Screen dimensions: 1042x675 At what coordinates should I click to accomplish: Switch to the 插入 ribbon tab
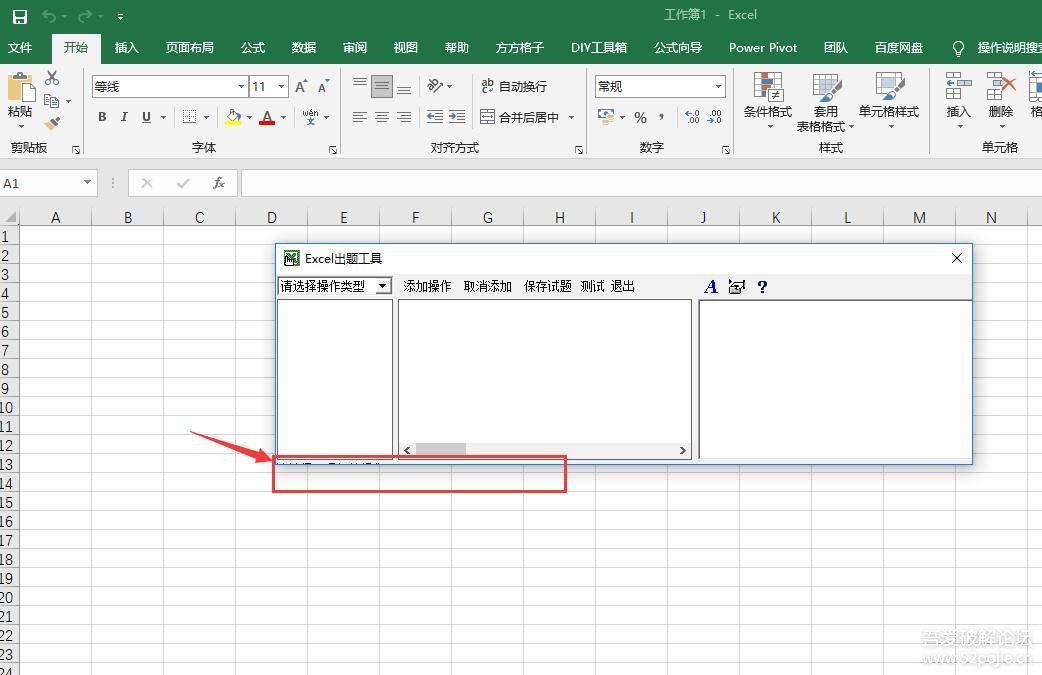pyautogui.click(x=126, y=48)
